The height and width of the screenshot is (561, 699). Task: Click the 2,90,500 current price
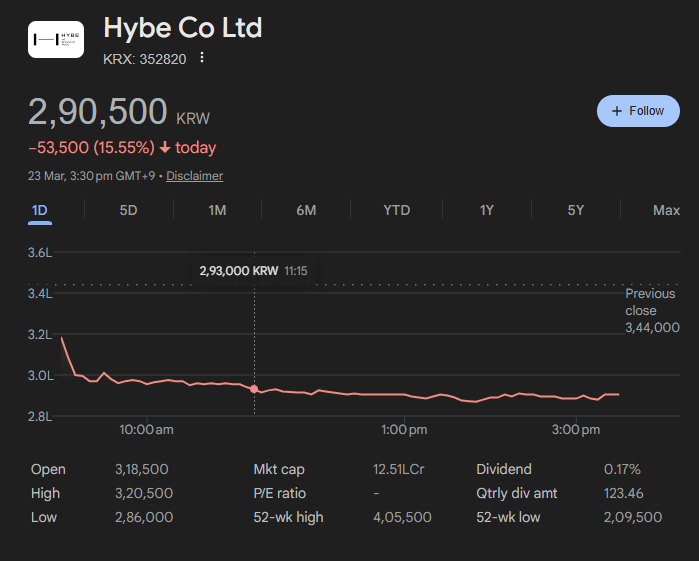(98, 111)
